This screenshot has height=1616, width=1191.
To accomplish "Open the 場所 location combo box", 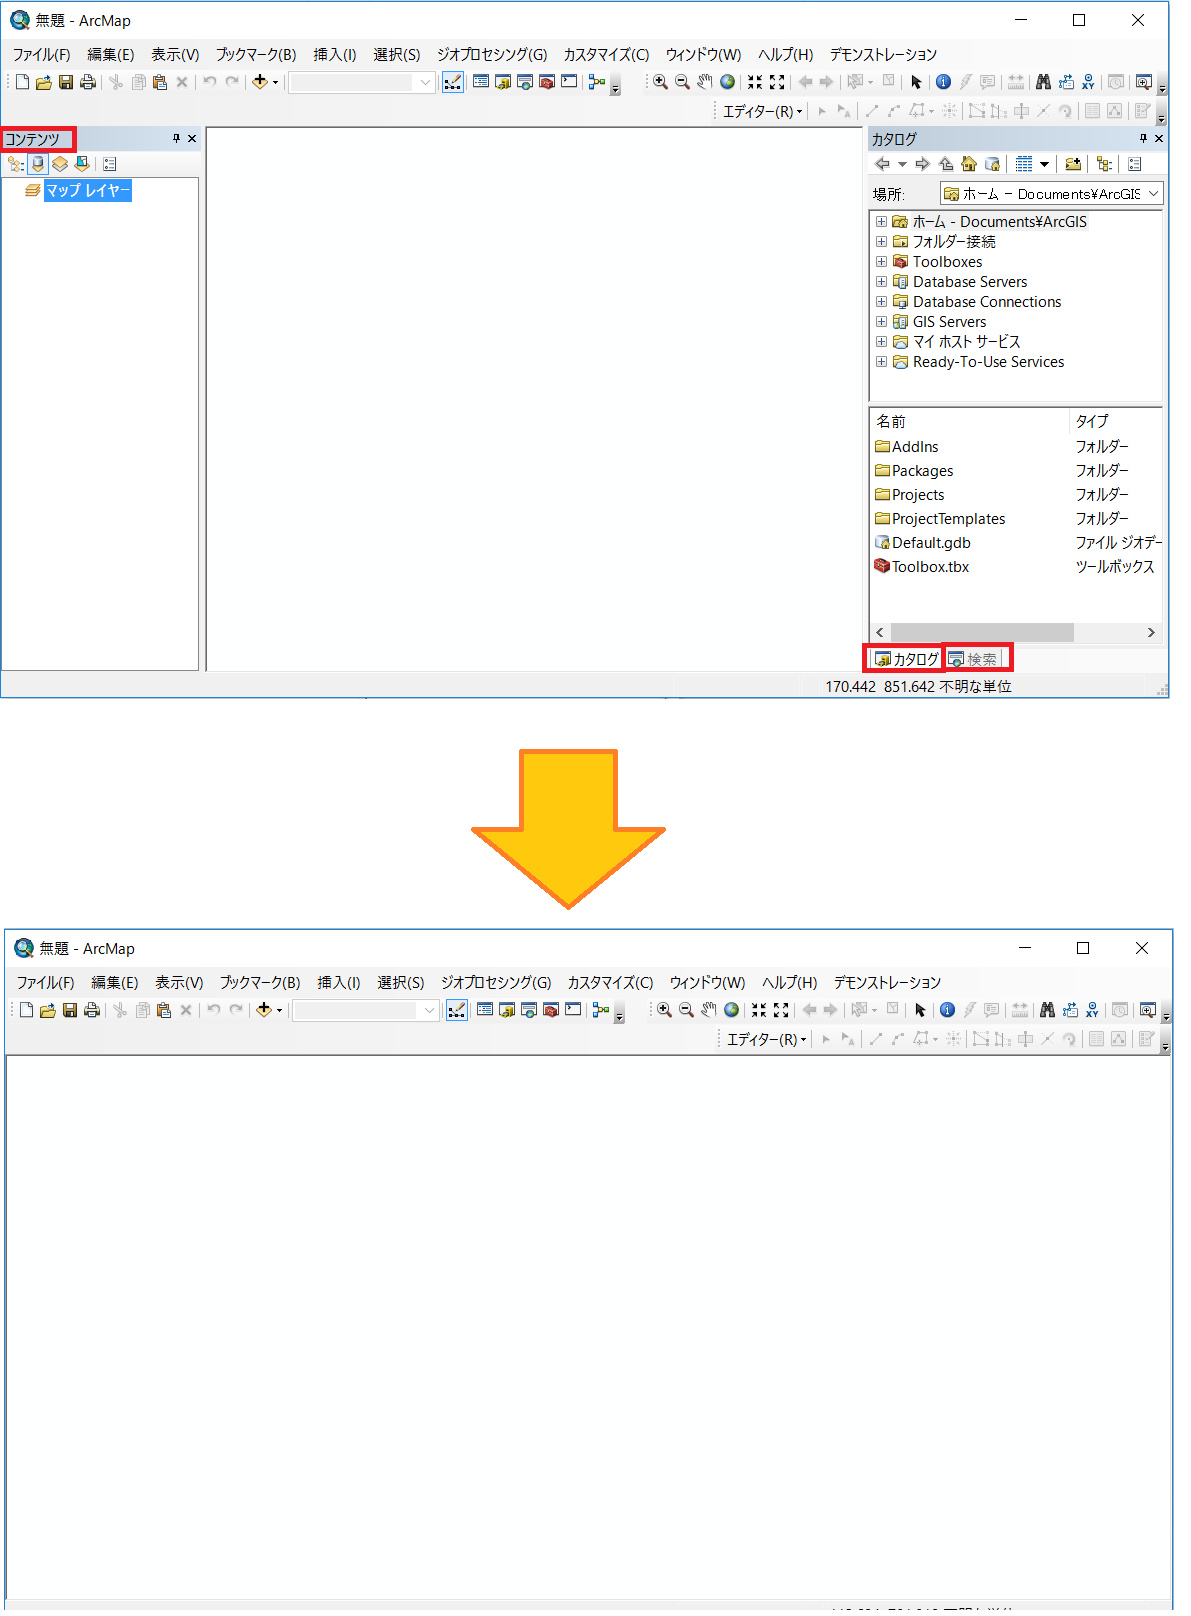I will coord(1052,194).
